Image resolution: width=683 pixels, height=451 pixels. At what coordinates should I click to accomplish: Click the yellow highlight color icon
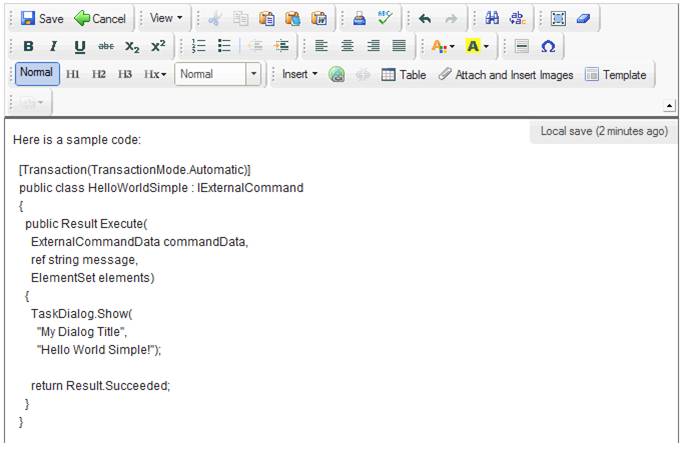473,46
